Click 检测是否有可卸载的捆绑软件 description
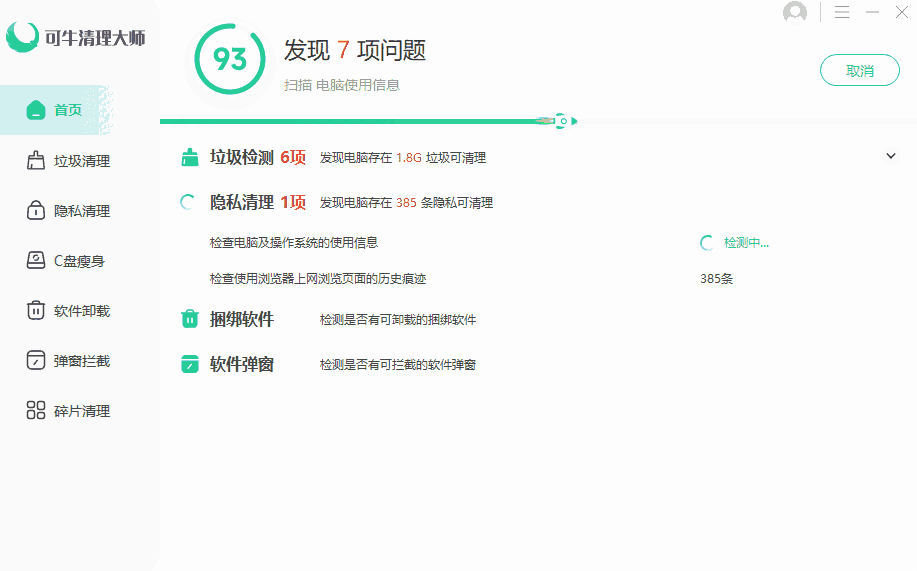 (x=398, y=319)
